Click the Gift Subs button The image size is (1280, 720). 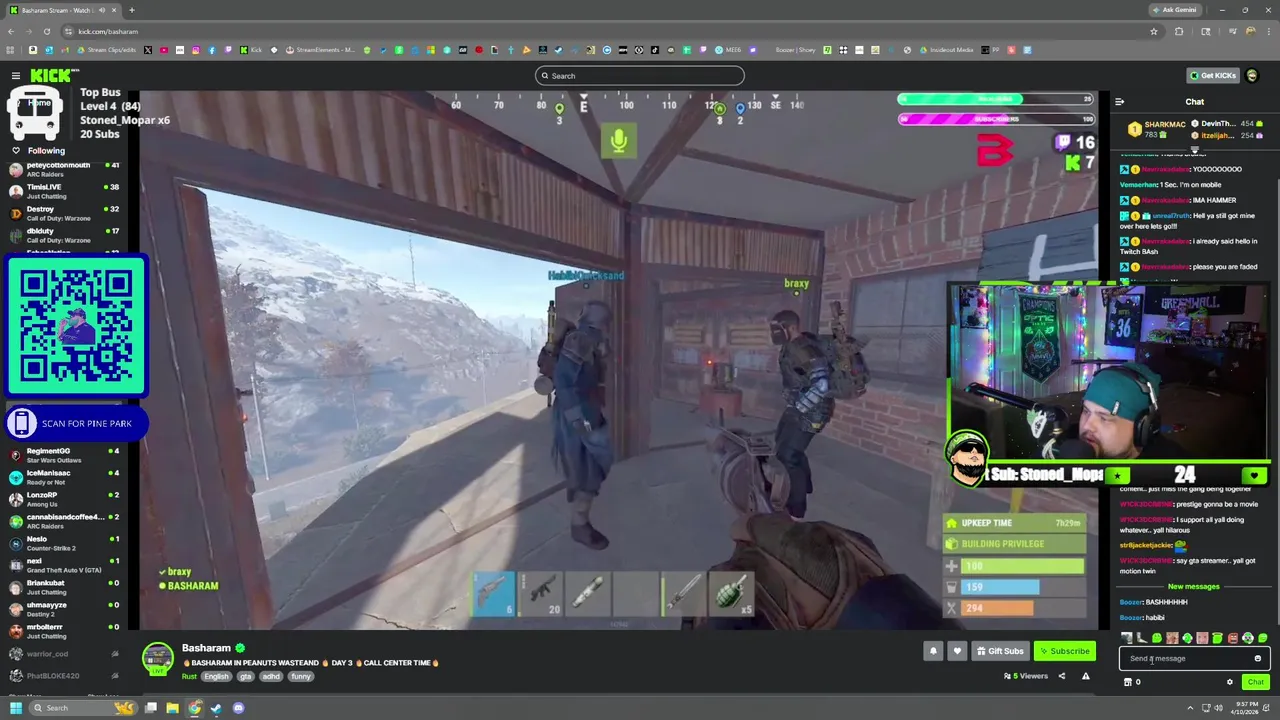[x=1000, y=651]
